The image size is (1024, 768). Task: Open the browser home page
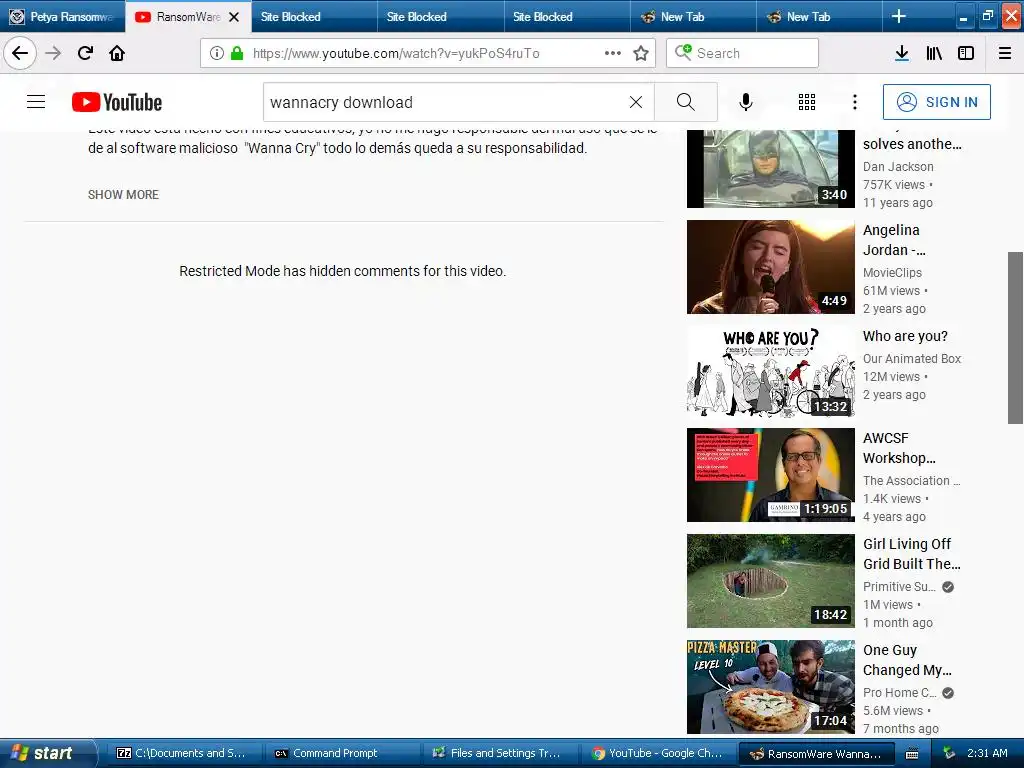117,53
